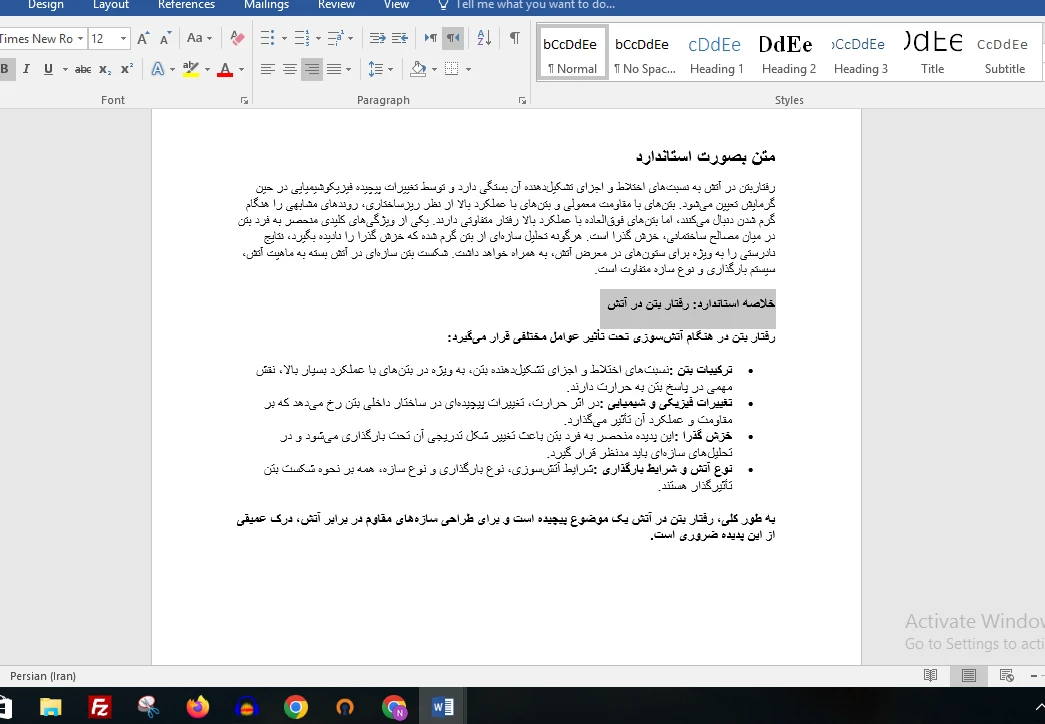Screen dimensions: 1045x724
Task: Click the Increase Indent icon
Action: 400,38
